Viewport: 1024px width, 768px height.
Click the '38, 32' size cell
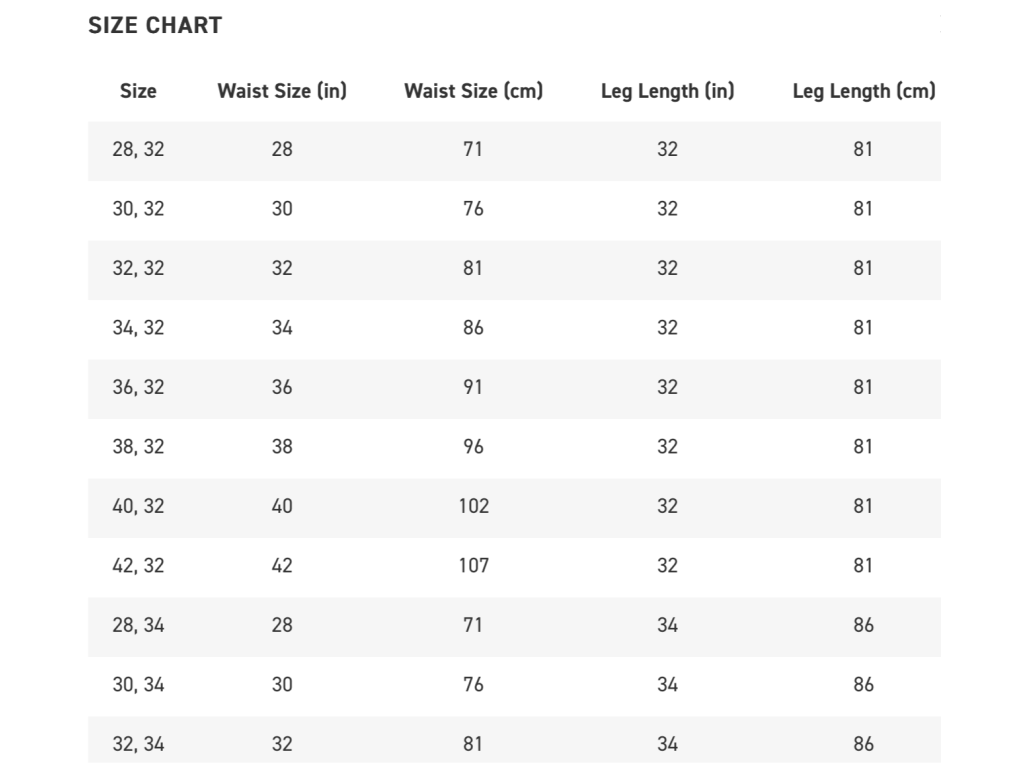click(x=138, y=447)
